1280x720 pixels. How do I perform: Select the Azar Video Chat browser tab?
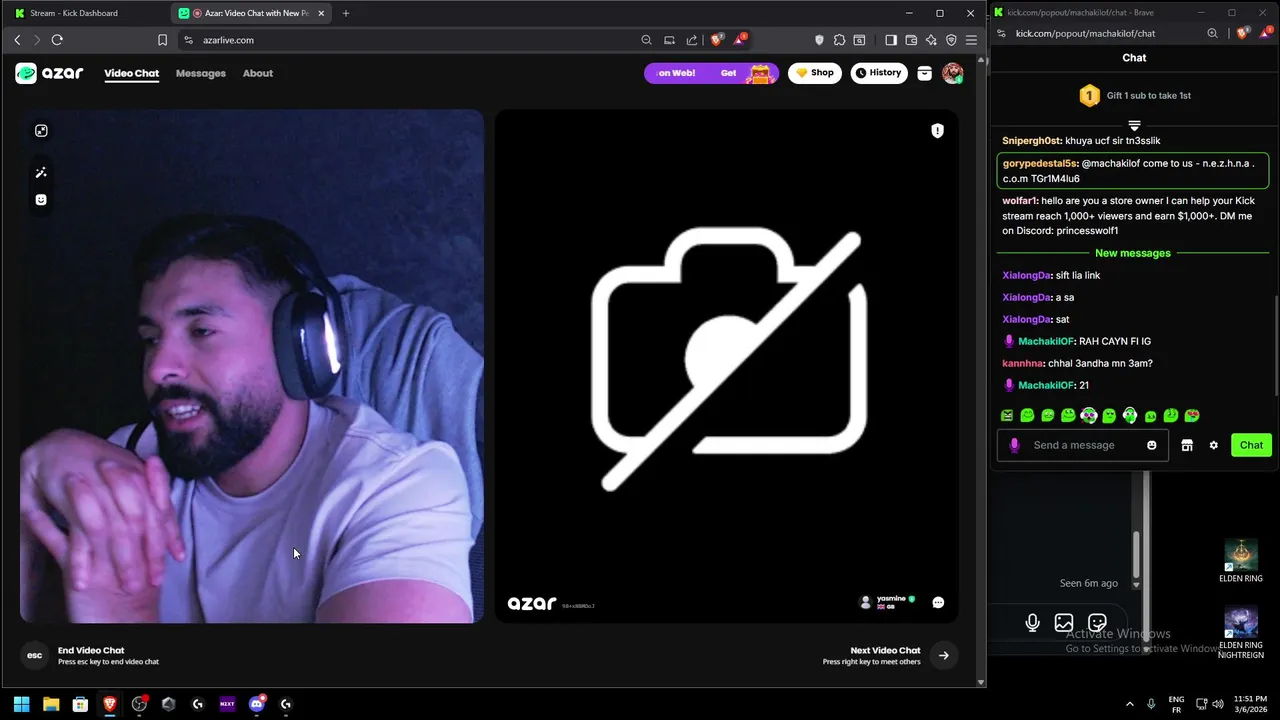click(250, 13)
